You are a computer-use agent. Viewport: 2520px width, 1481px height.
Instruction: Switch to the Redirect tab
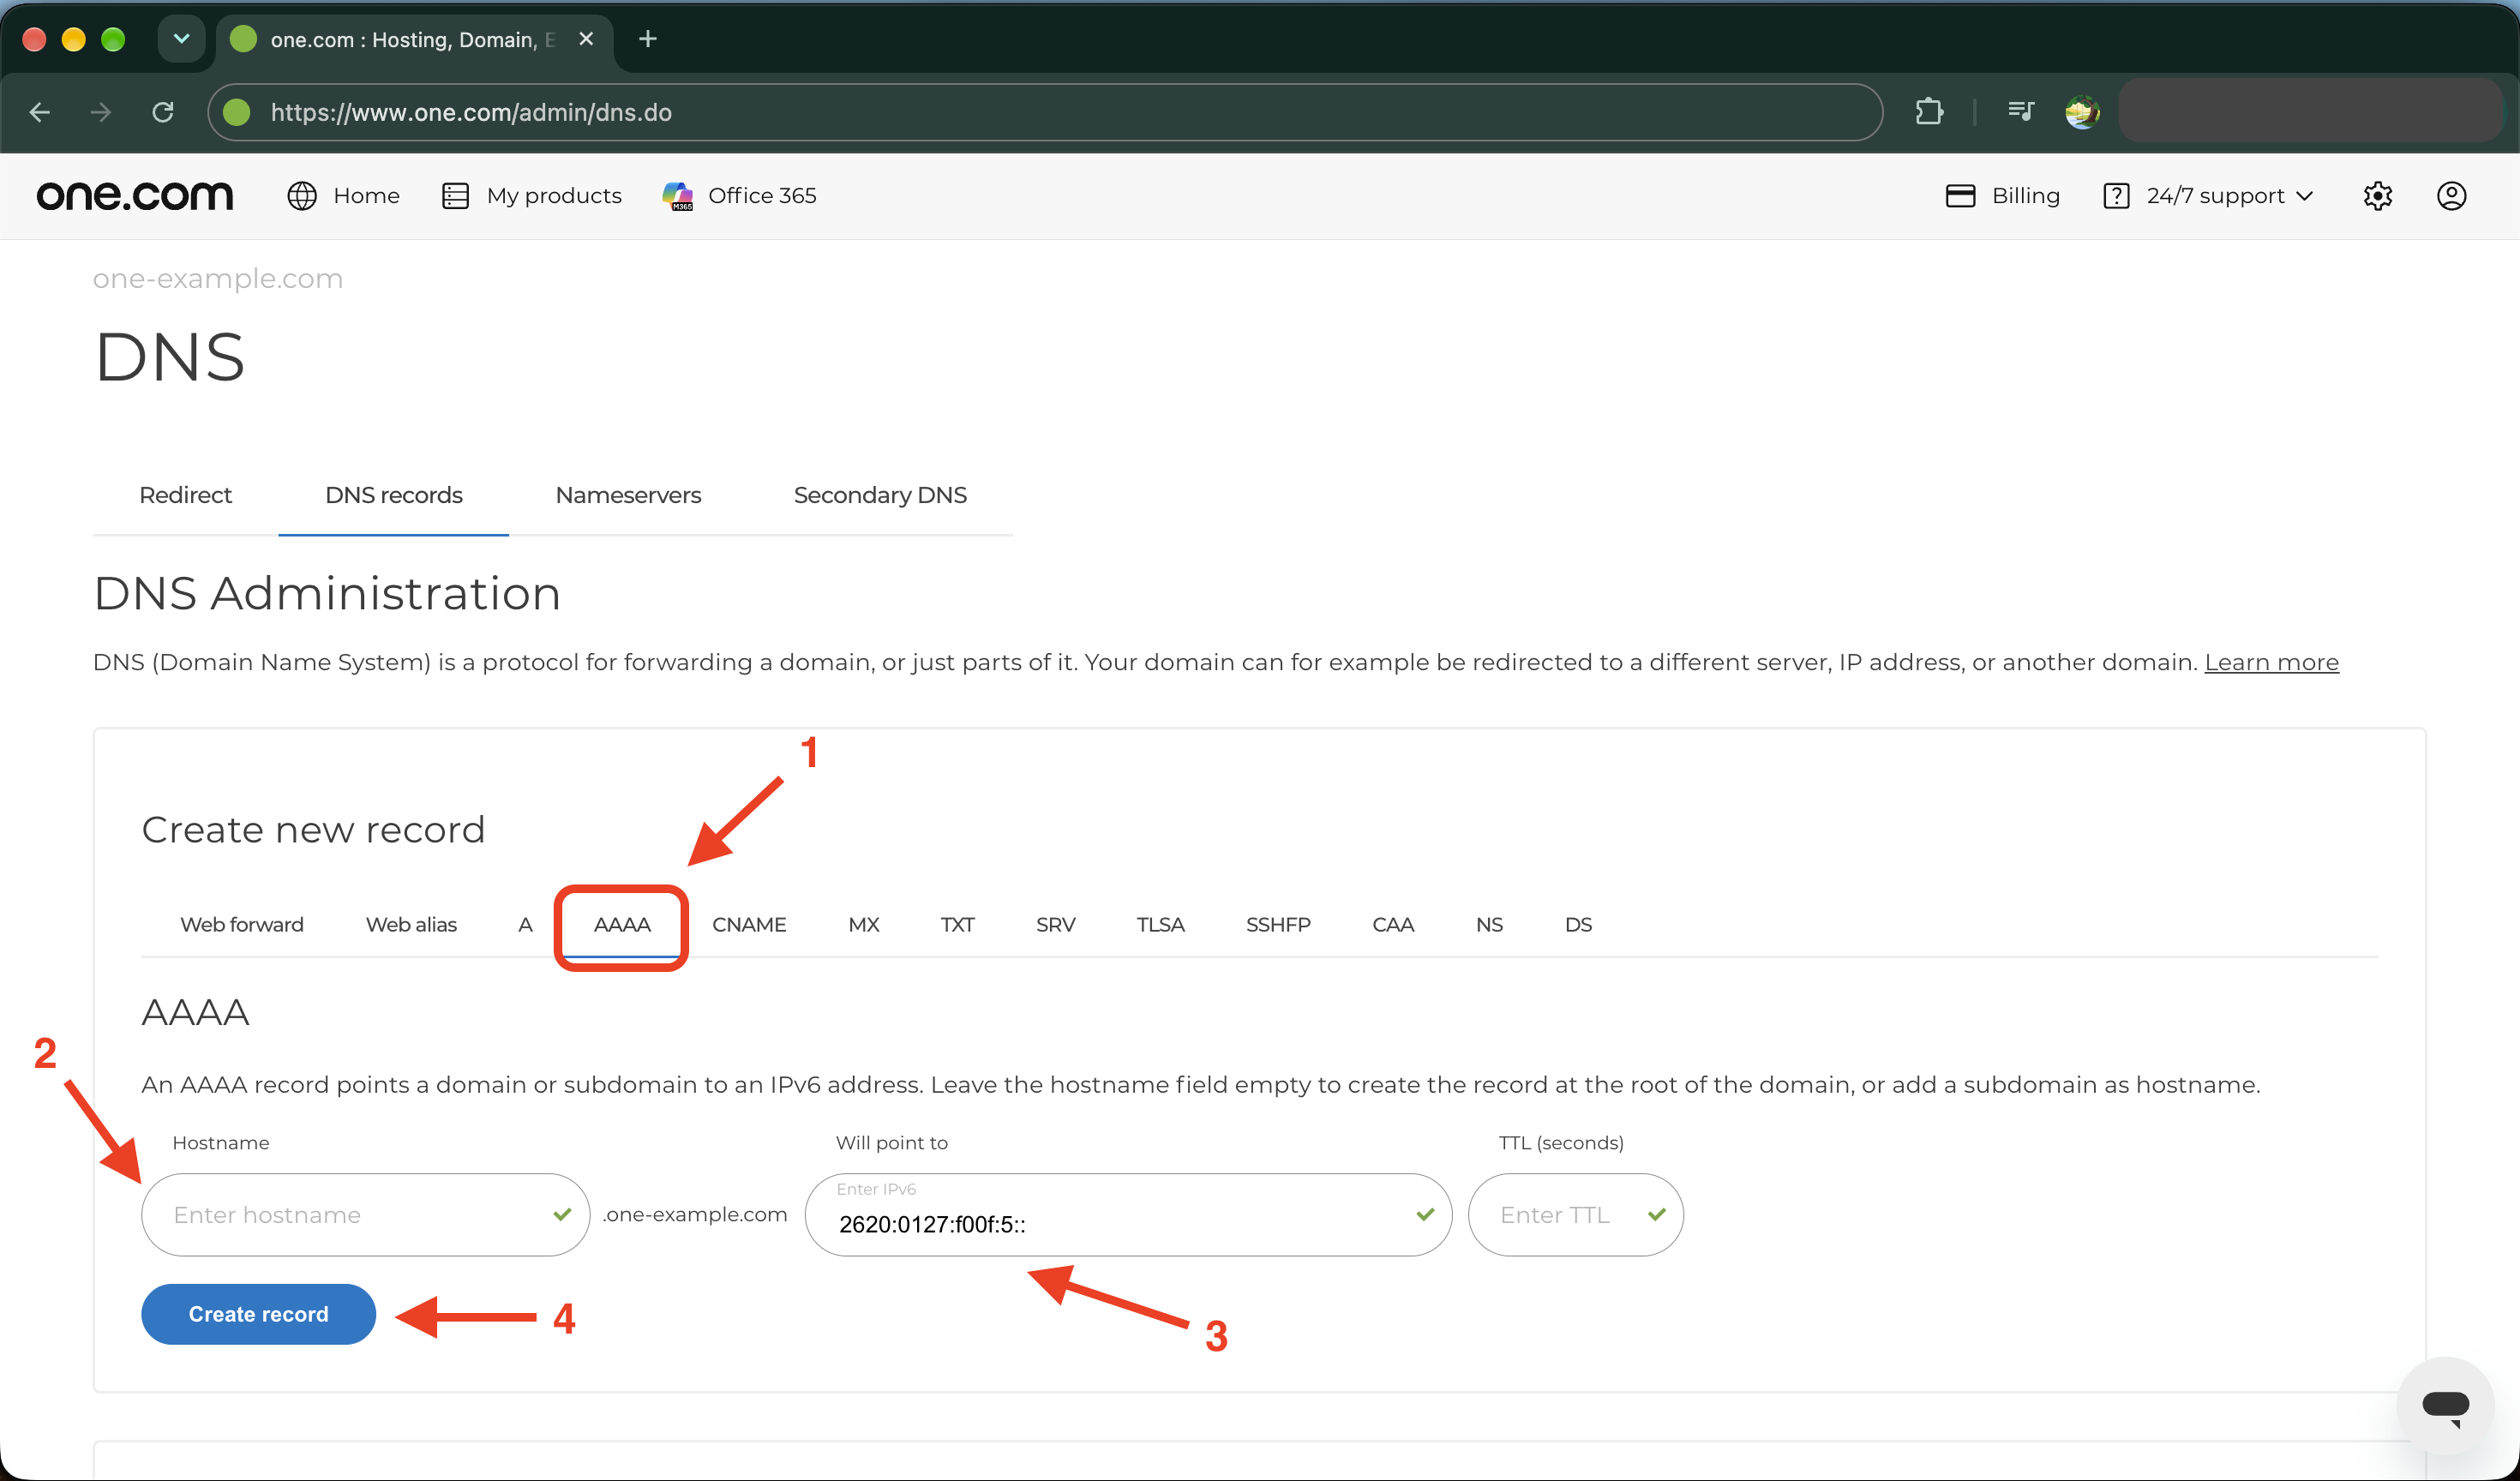pyautogui.click(x=185, y=495)
